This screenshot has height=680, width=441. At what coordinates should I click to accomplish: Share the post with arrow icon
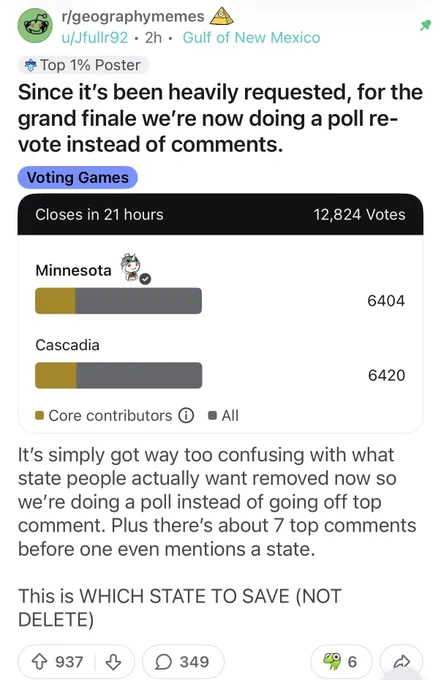pos(401,662)
